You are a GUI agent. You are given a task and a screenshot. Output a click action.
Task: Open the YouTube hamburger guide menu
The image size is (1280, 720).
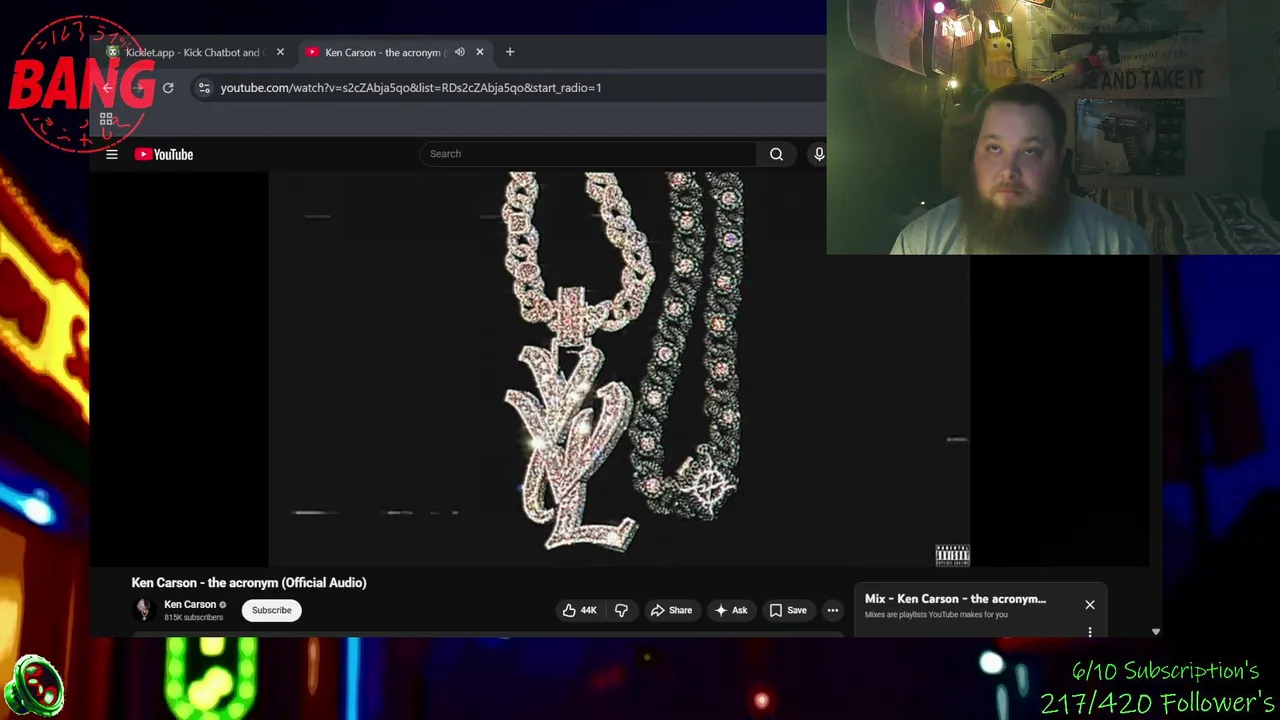tap(112, 154)
